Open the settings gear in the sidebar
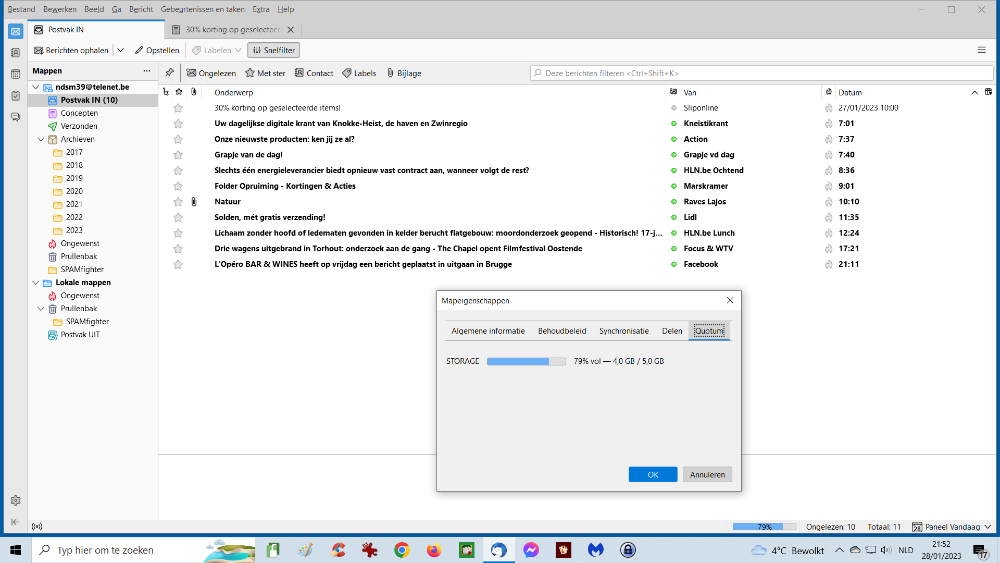 click(x=15, y=500)
